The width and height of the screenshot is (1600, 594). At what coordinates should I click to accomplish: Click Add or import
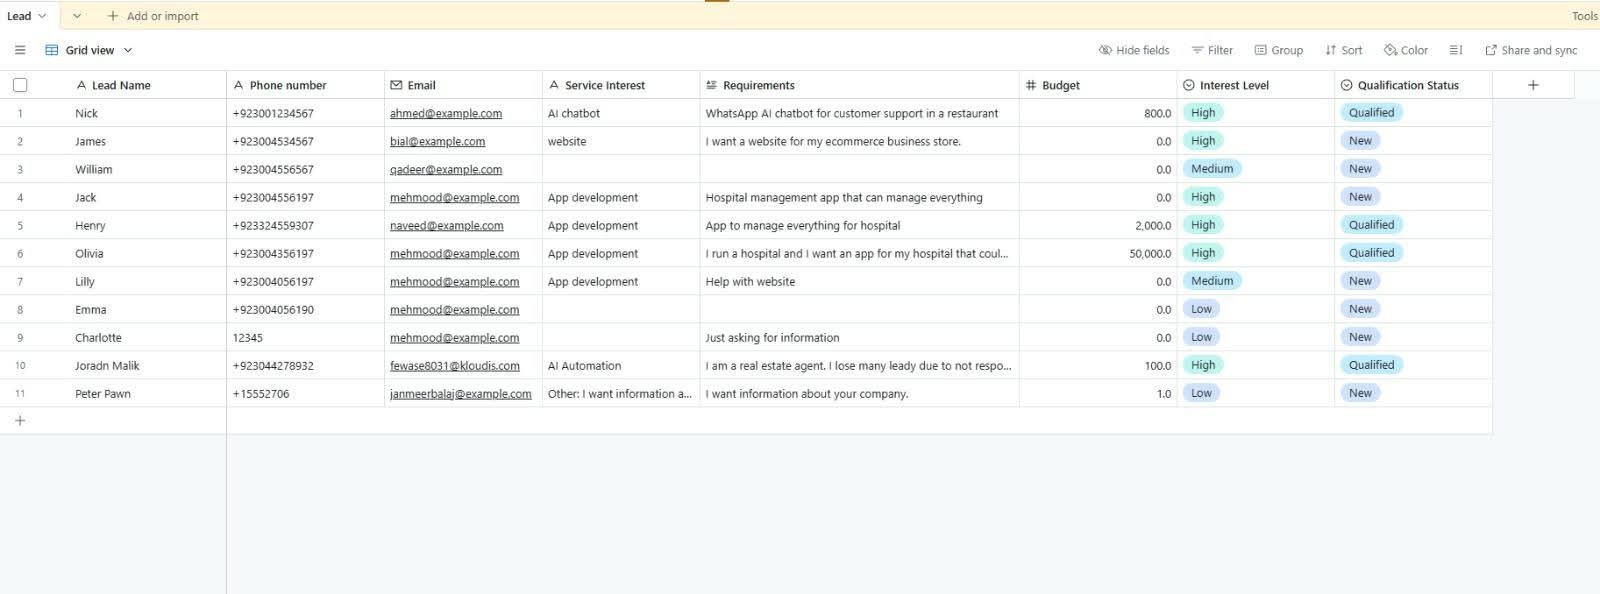coord(153,16)
